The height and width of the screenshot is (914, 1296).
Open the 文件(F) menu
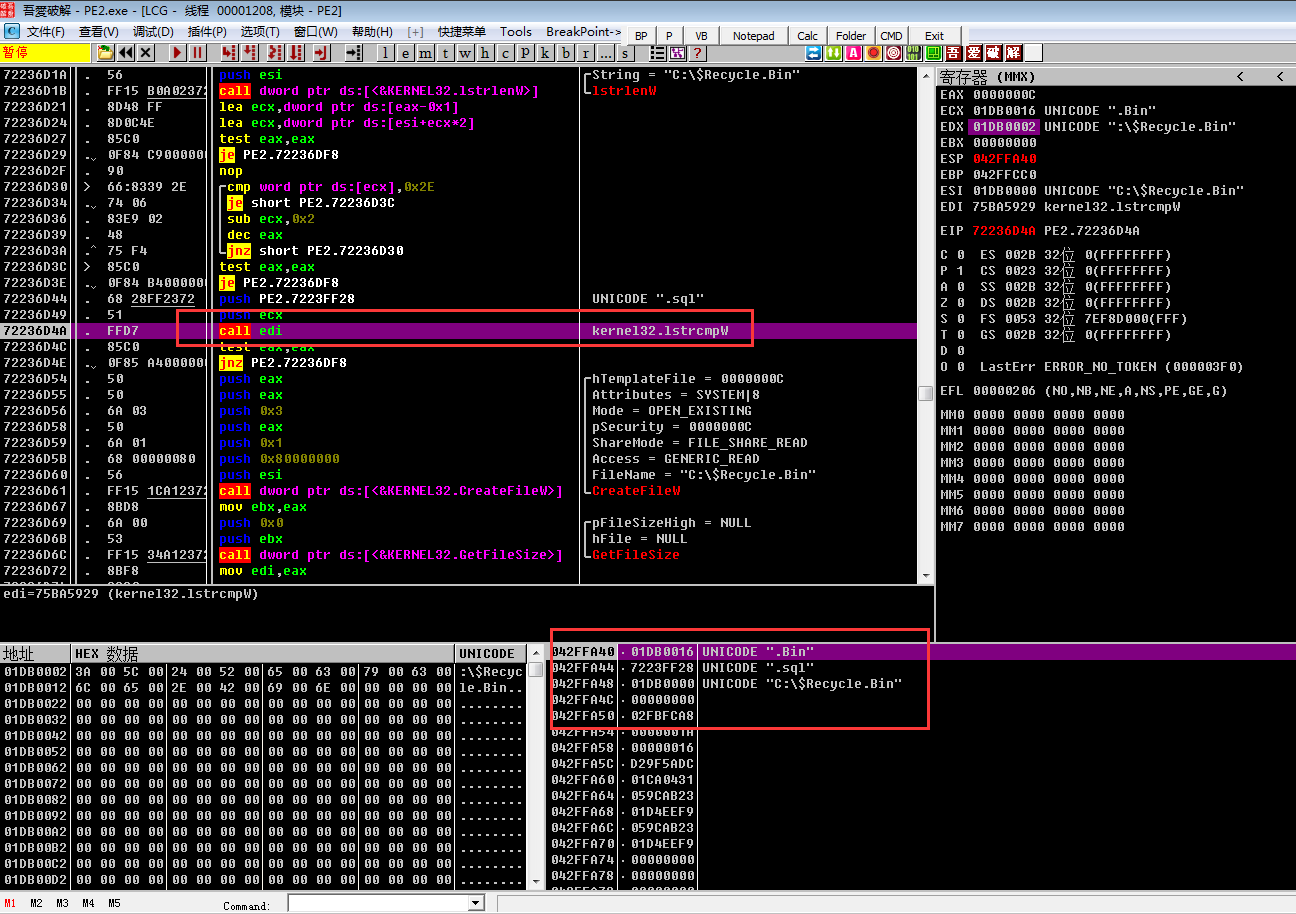(x=46, y=32)
